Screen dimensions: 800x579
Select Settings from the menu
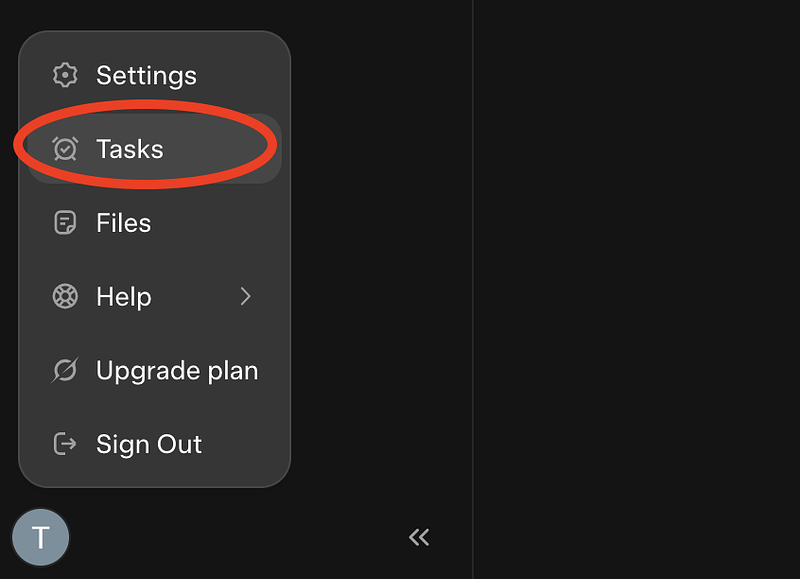pos(146,74)
